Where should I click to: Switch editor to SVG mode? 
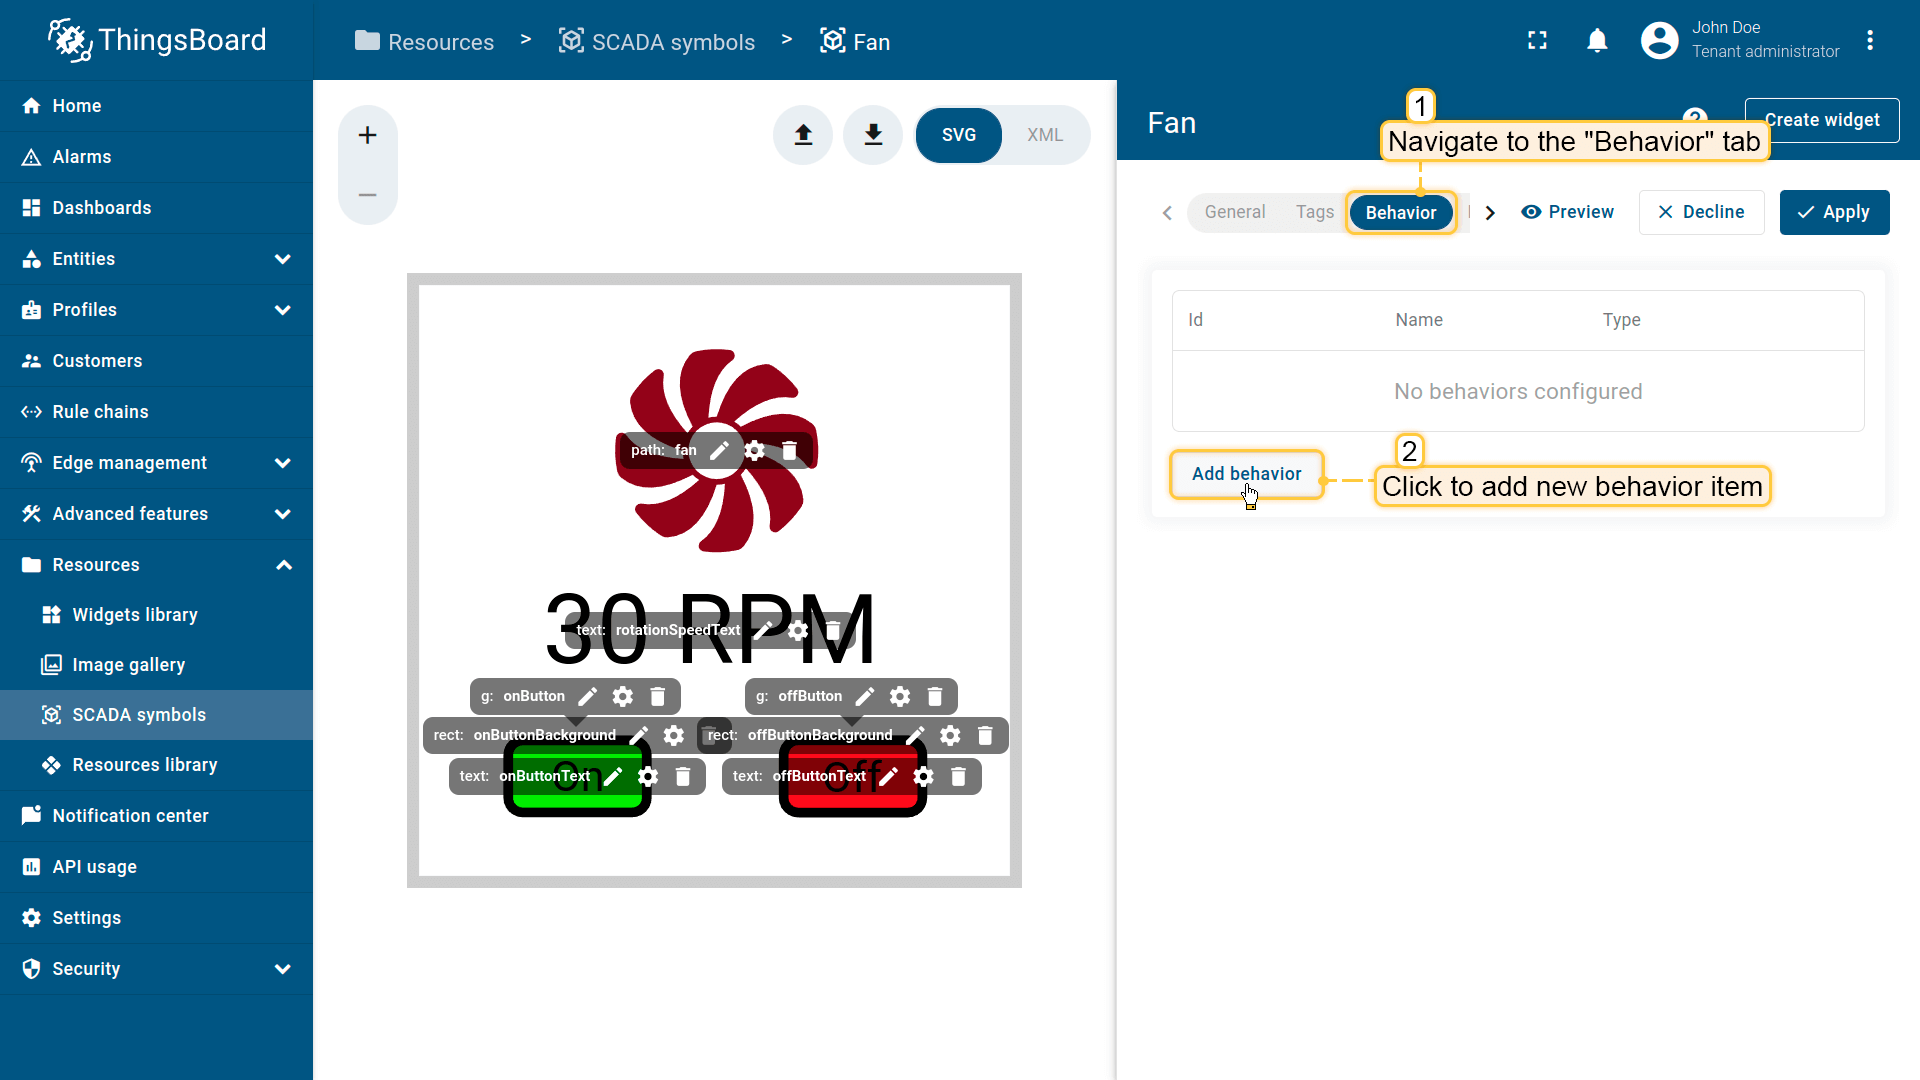(958, 135)
